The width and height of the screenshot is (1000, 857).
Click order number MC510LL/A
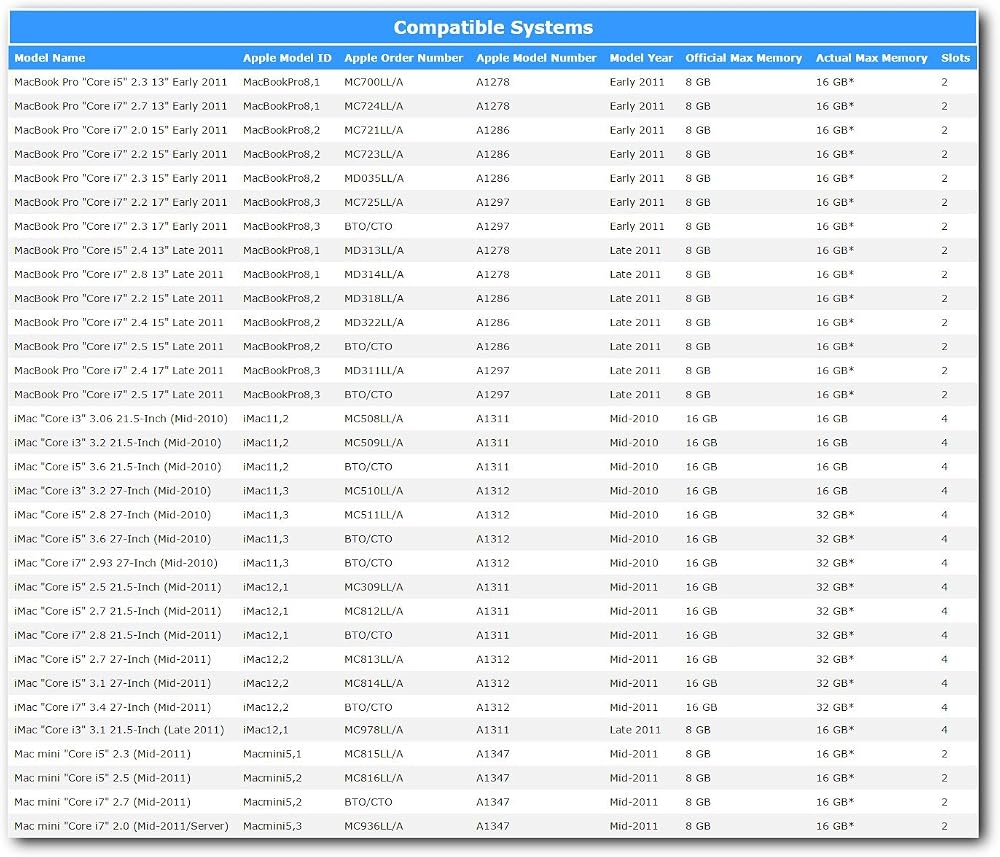374,491
